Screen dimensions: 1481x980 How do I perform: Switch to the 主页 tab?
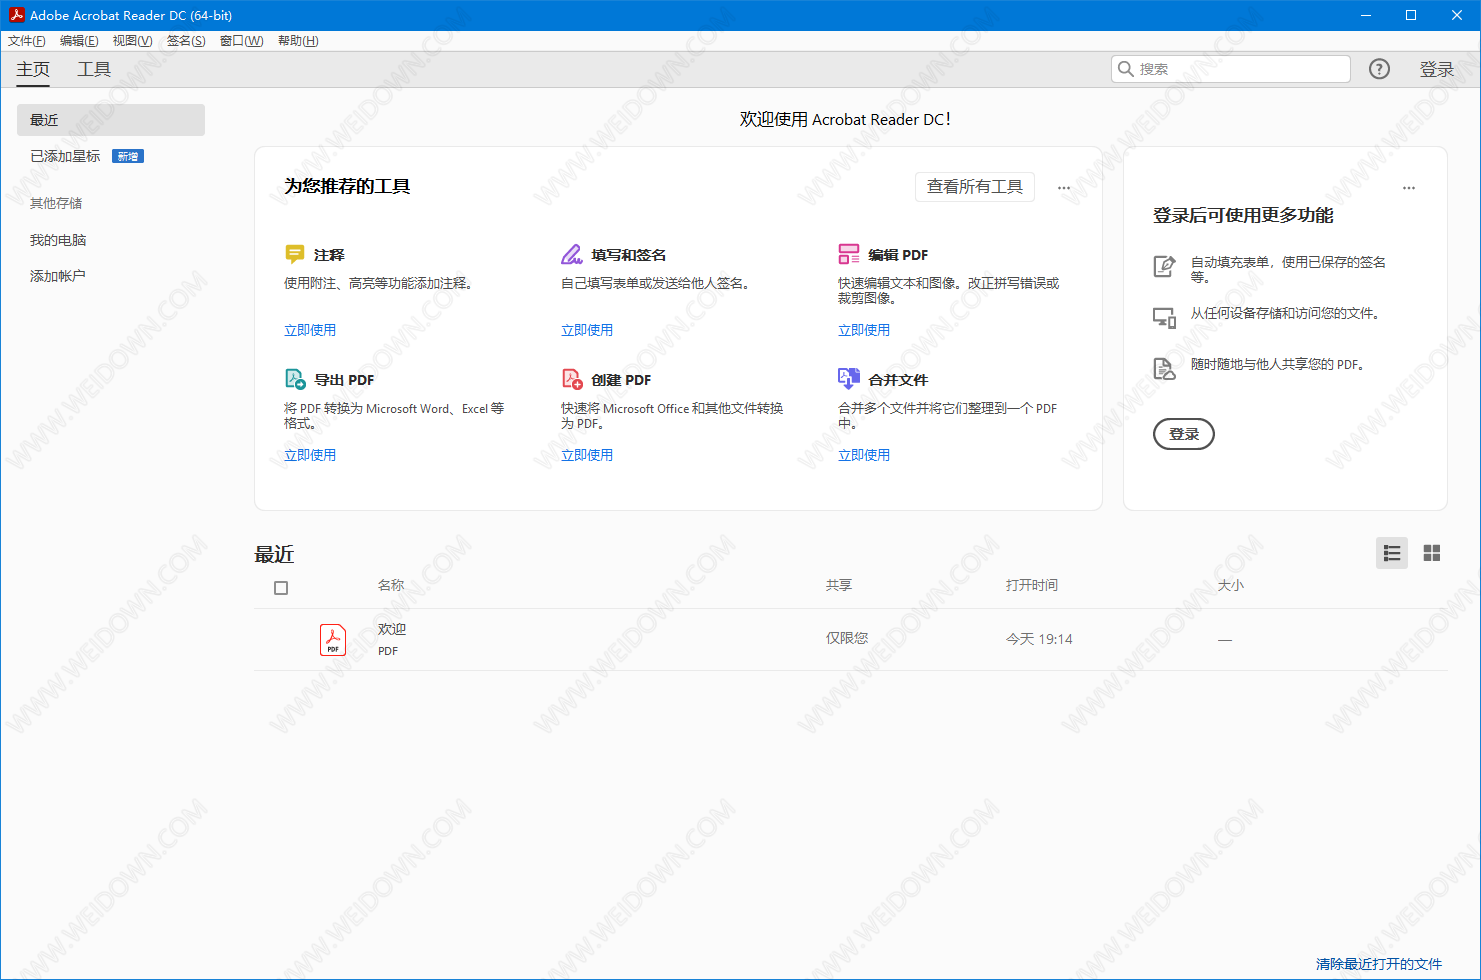(x=33, y=69)
